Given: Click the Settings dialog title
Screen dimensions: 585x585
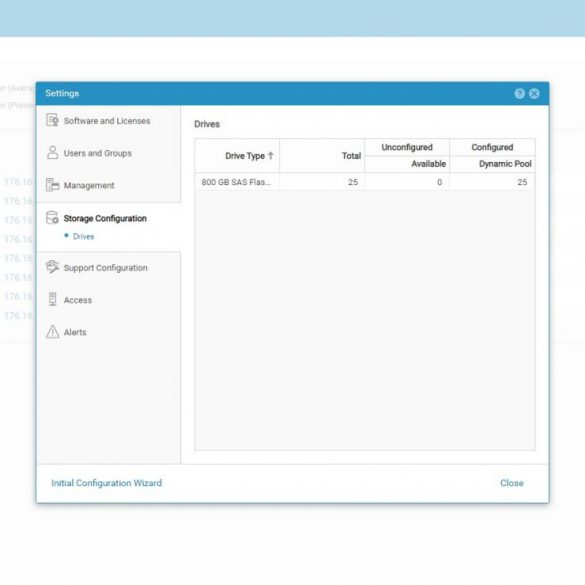Looking at the screenshot, I should [x=62, y=93].
